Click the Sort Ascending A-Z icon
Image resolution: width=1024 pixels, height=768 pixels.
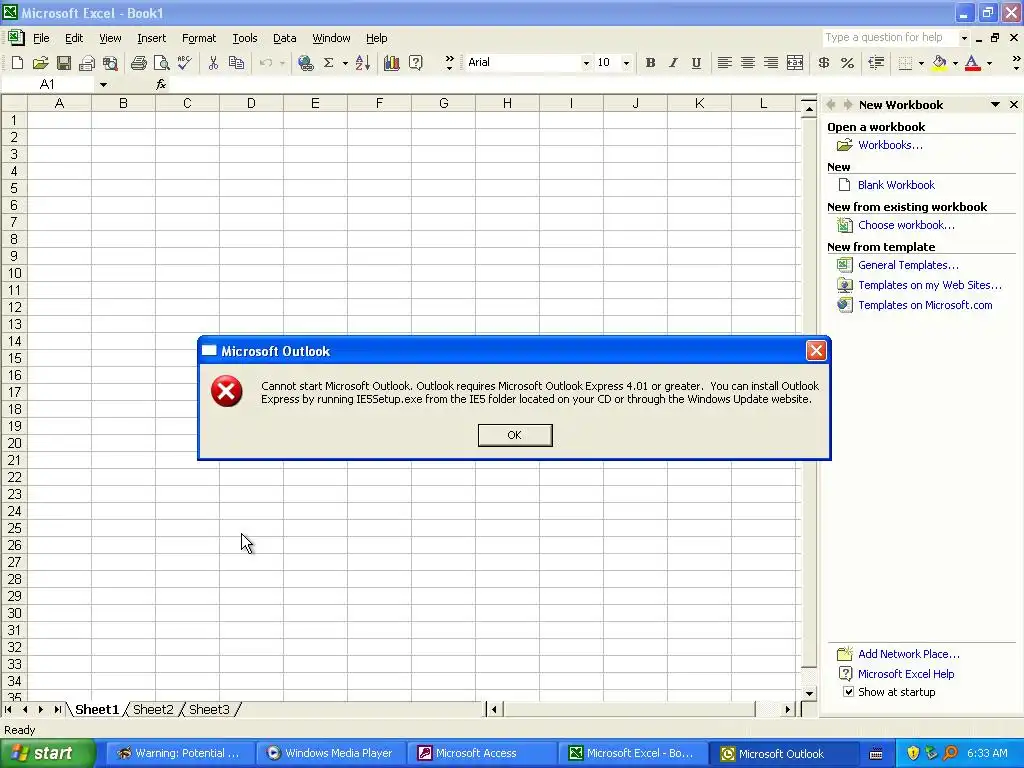(362, 63)
